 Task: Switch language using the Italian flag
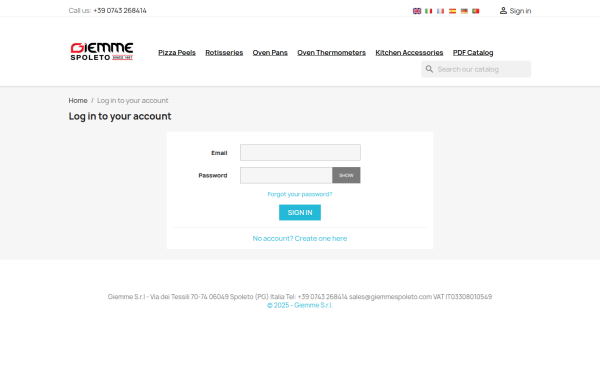coord(429,11)
